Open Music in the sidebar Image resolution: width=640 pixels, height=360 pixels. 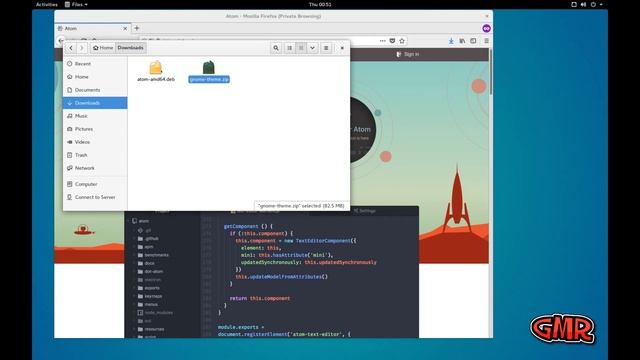tap(95, 116)
